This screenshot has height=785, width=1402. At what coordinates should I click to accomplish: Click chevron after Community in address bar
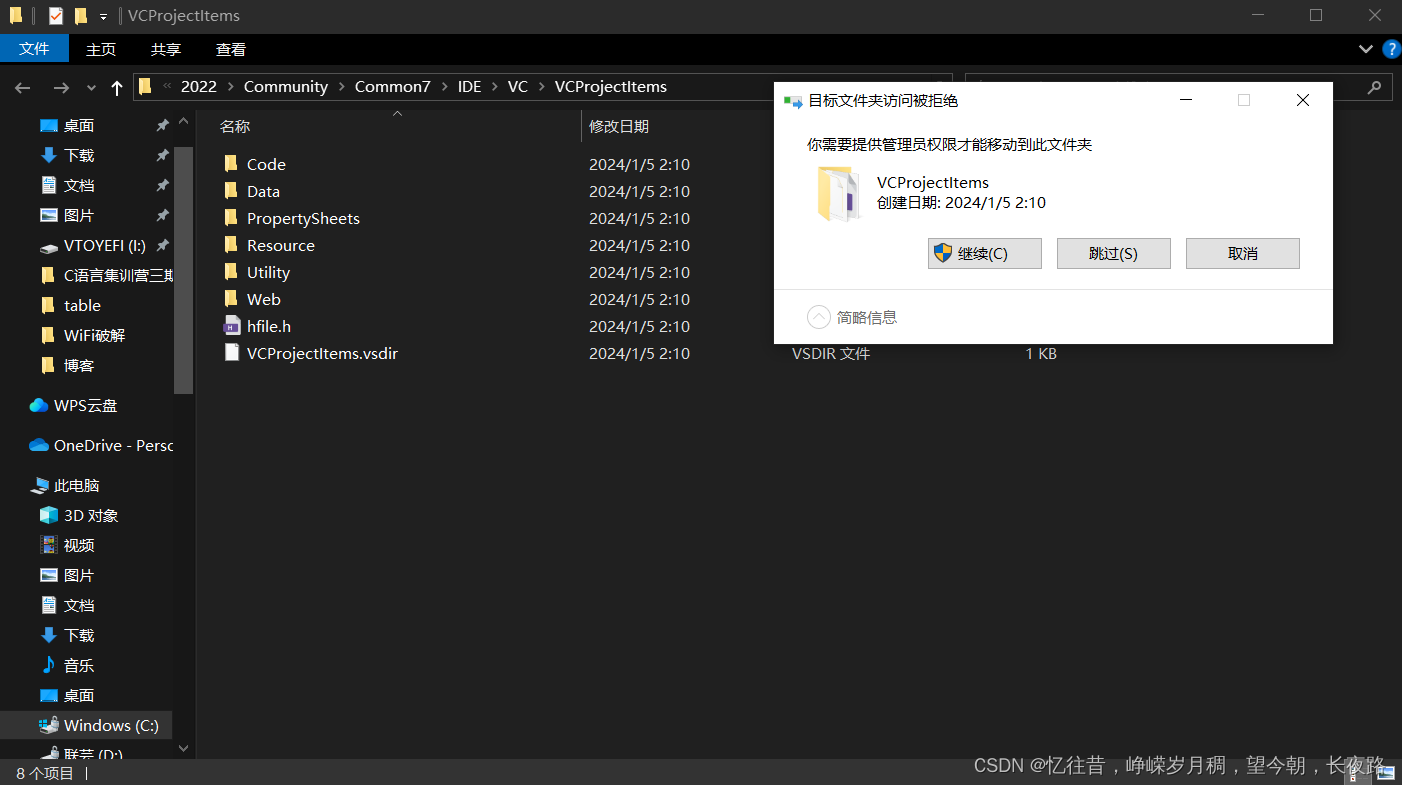[341, 87]
